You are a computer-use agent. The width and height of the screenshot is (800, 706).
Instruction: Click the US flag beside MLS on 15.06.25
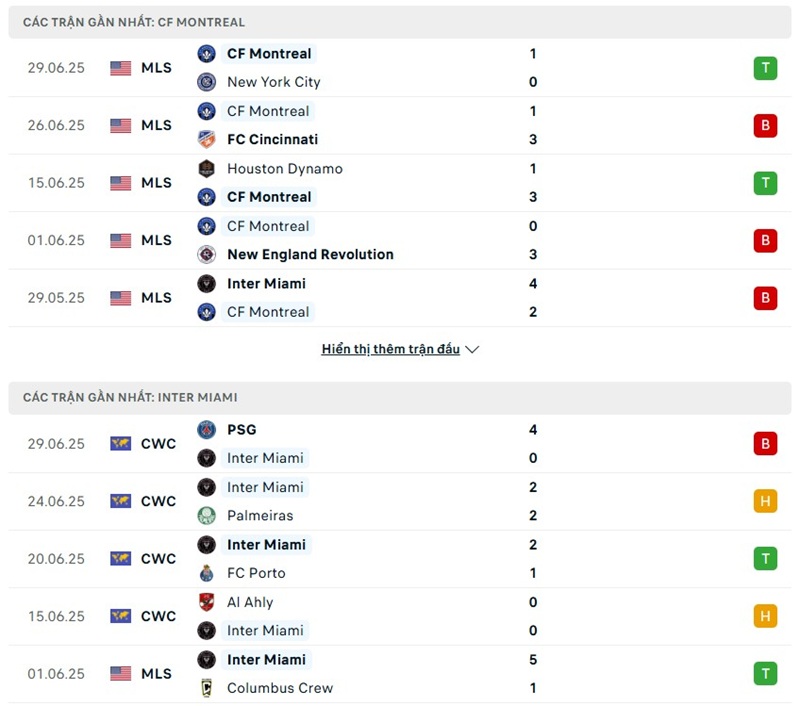pos(120,183)
